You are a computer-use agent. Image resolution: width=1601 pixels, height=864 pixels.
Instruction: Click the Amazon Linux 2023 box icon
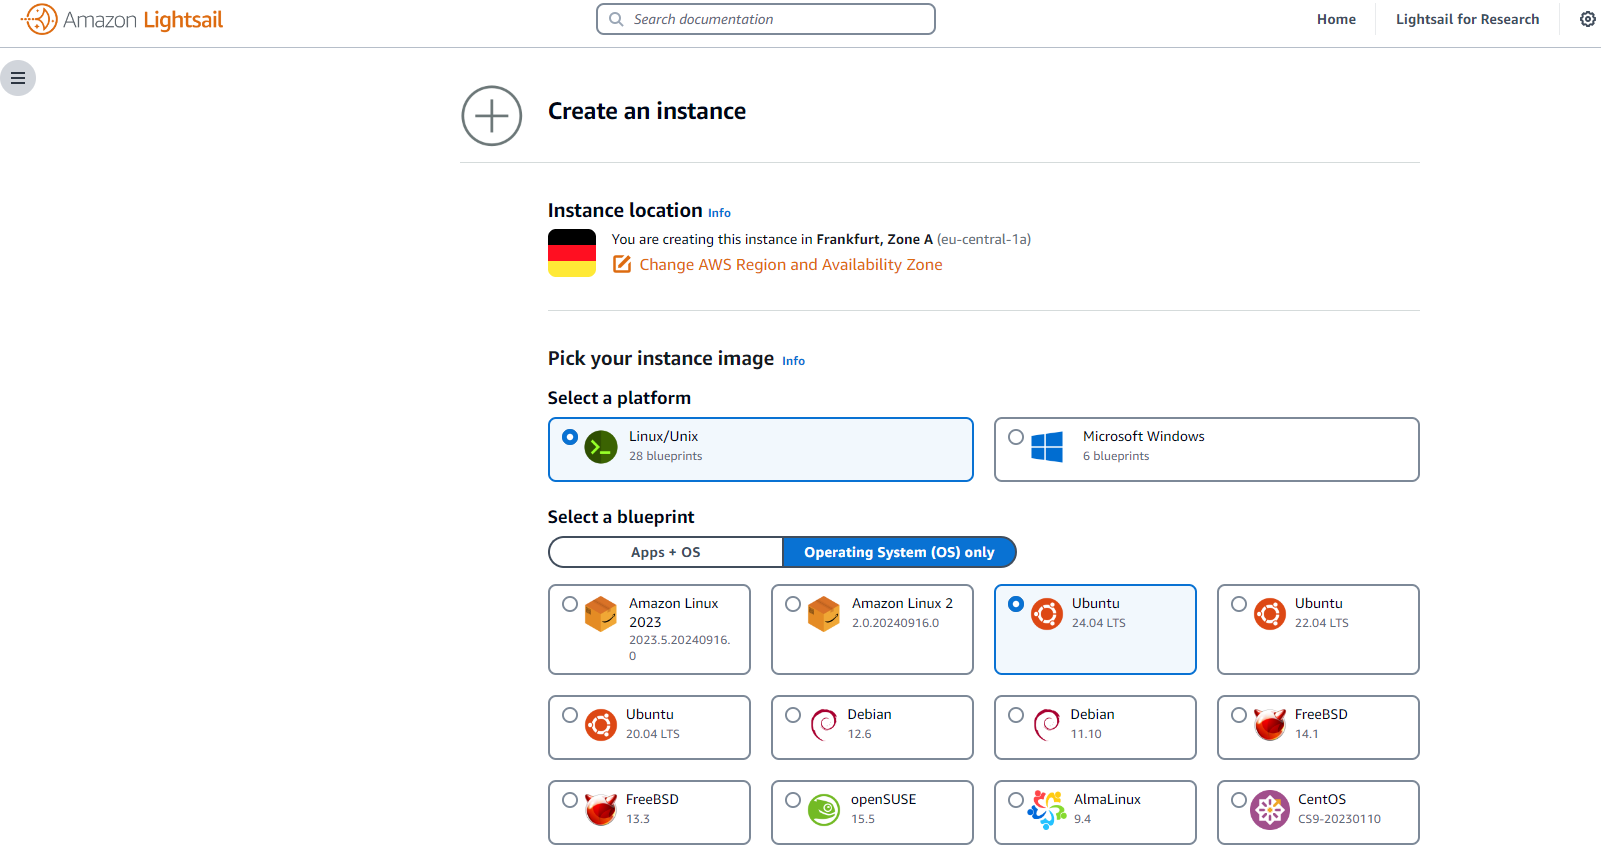[x=601, y=614]
